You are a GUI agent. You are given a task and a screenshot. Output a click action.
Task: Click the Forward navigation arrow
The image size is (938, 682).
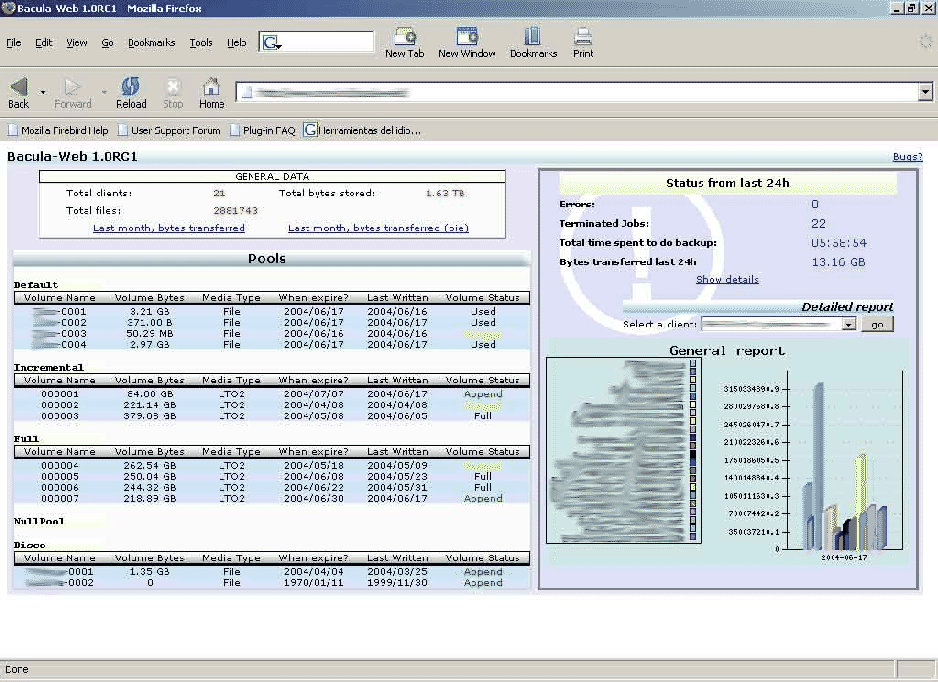tap(73, 93)
